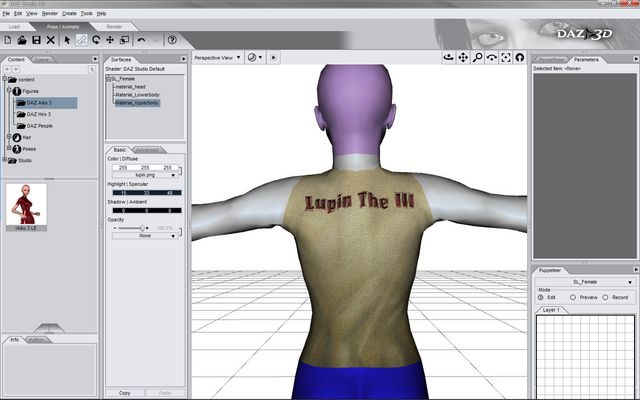Select the Translate move tool in the main toolbar
640x400 pixels.
tap(110, 40)
